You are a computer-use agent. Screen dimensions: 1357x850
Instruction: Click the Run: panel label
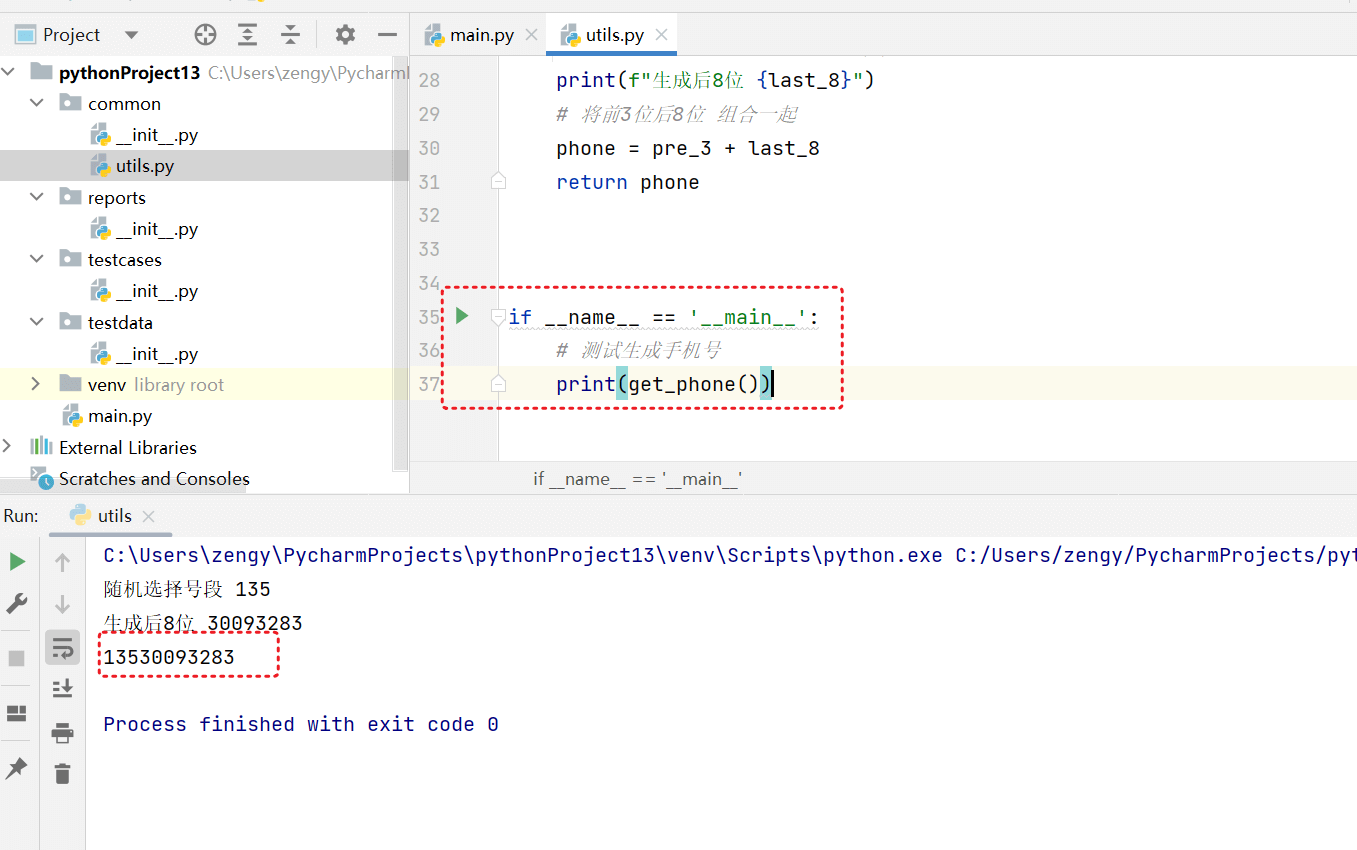pos(21,516)
